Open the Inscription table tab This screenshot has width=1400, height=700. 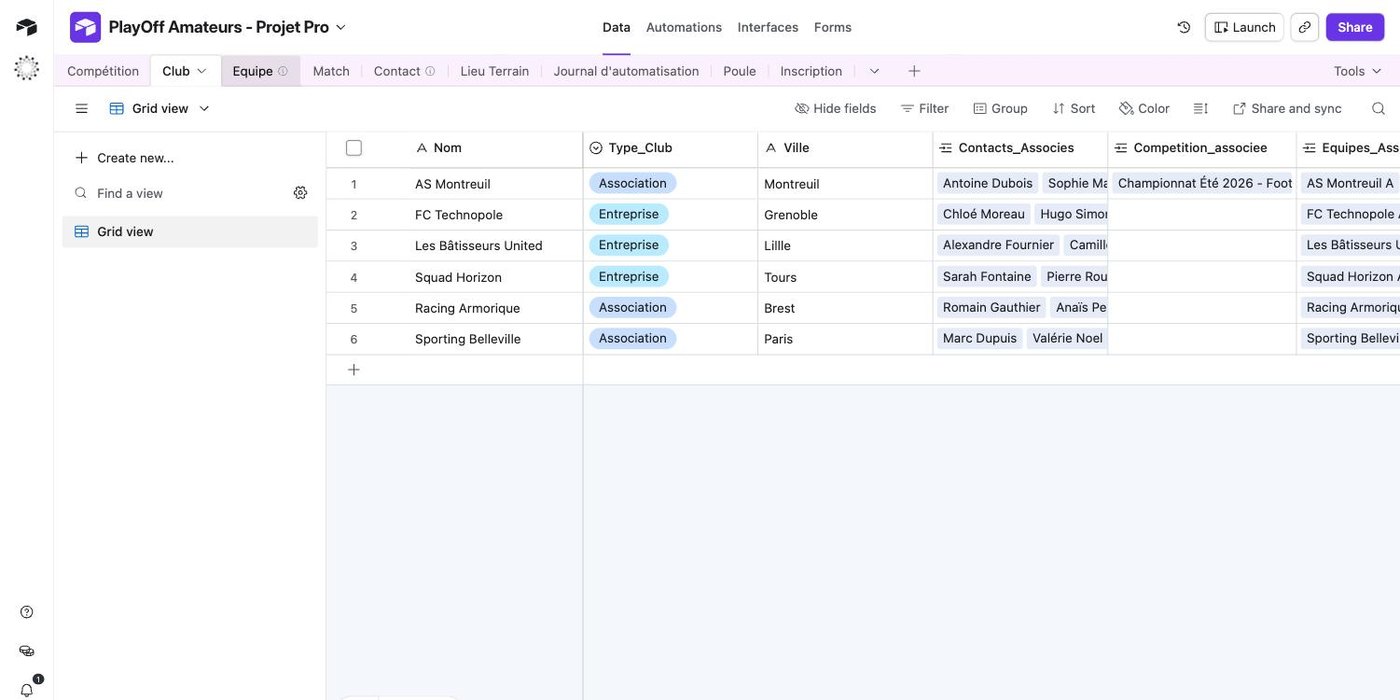(811, 71)
